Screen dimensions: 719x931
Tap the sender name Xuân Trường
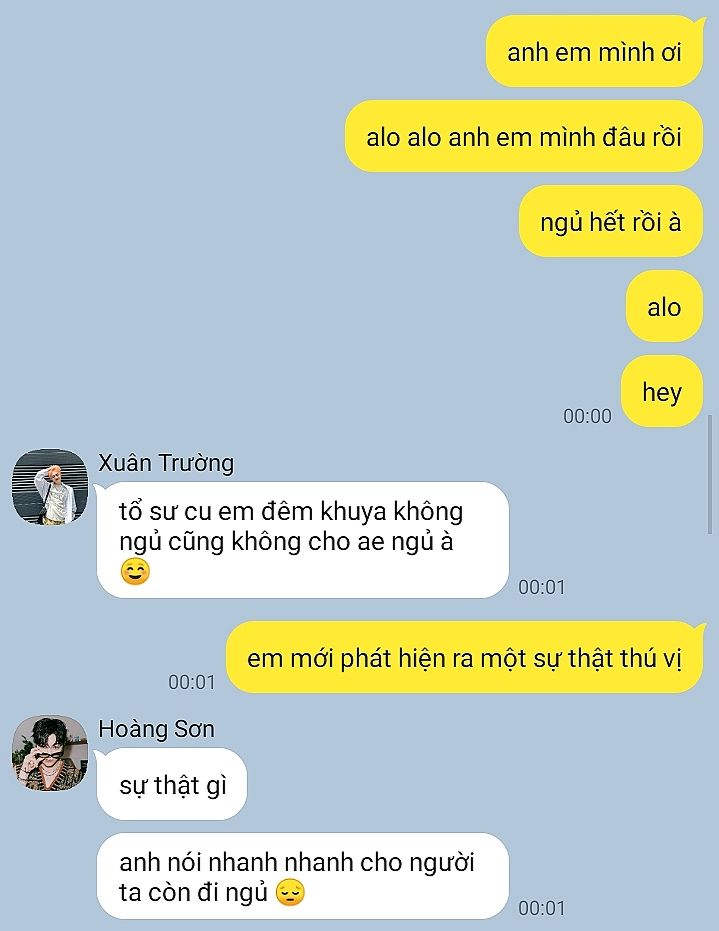[166, 463]
